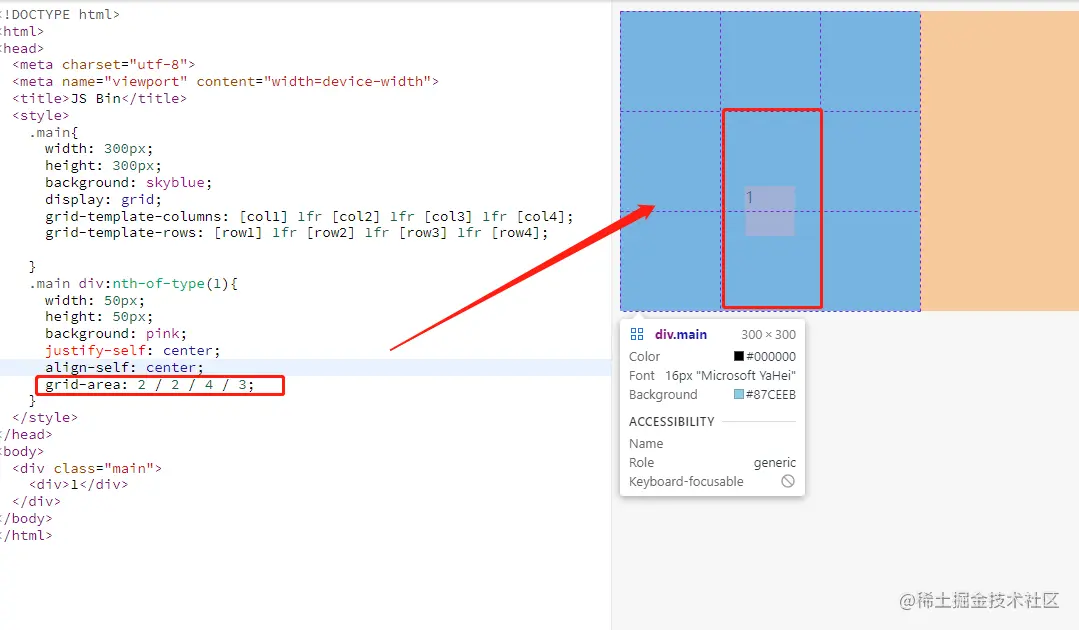Click the grid-template-rows code line
The image size is (1079, 630).
click(297, 233)
